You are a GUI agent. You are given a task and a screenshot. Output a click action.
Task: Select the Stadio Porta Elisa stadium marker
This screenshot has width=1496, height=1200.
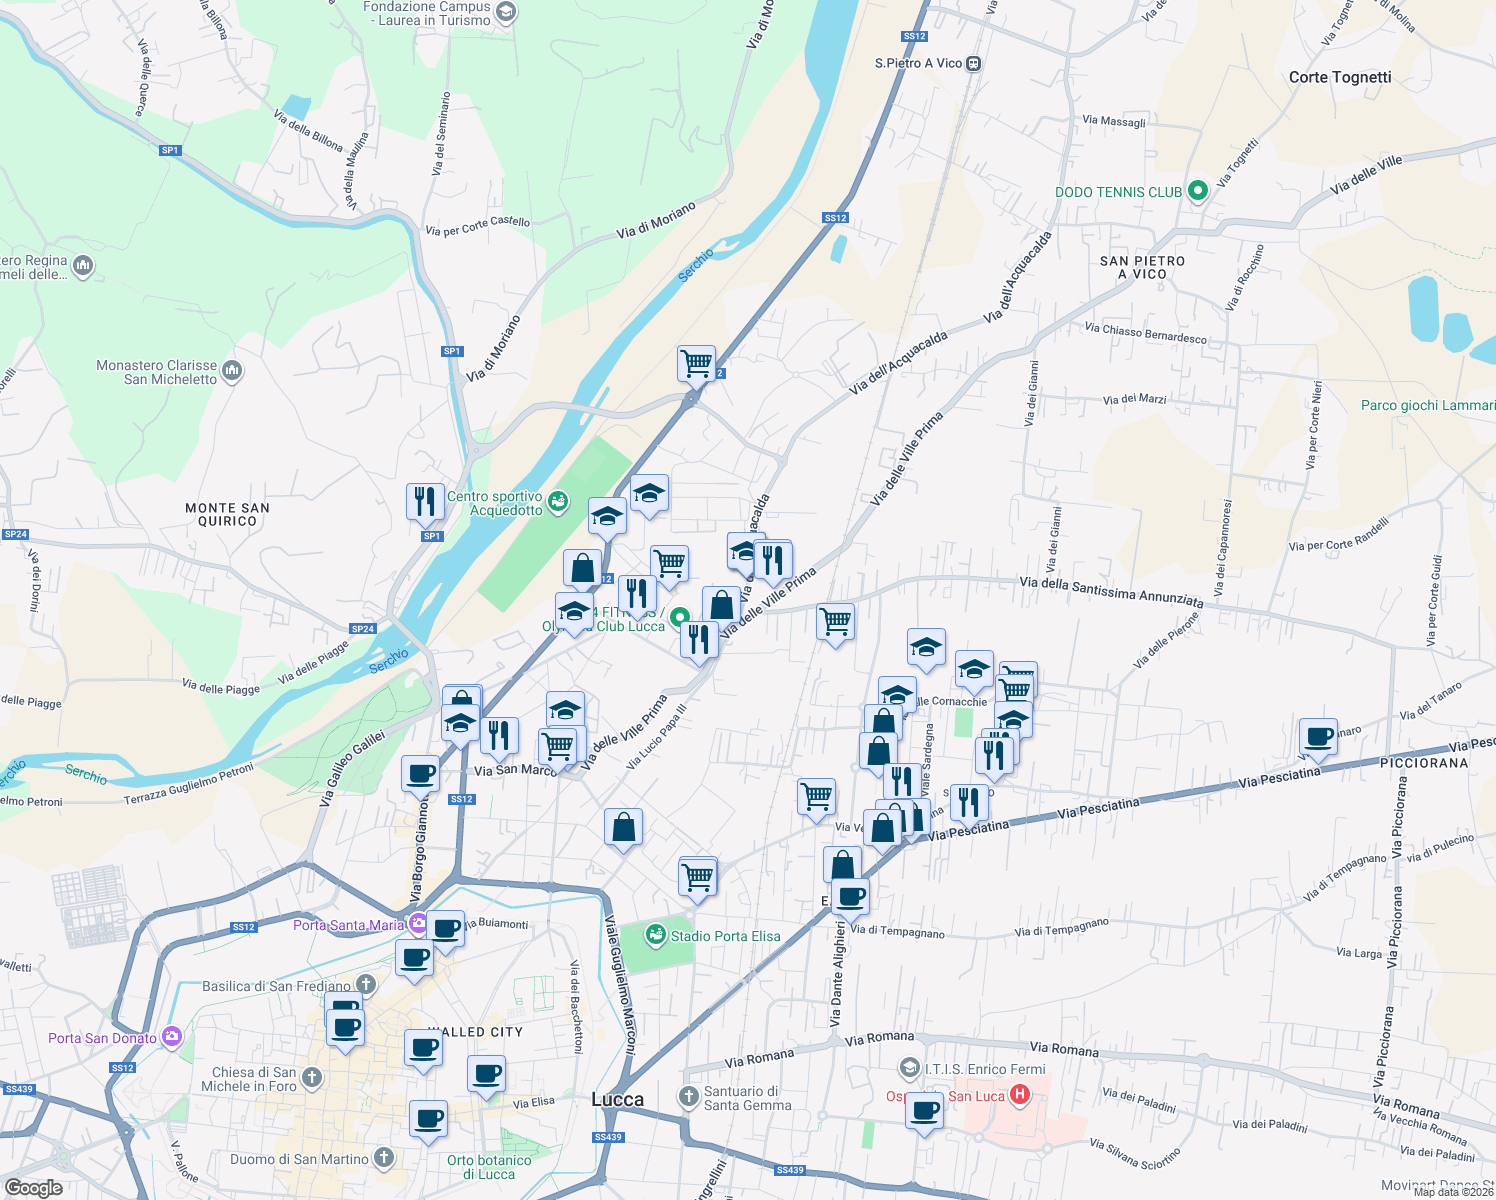pyautogui.click(x=657, y=933)
